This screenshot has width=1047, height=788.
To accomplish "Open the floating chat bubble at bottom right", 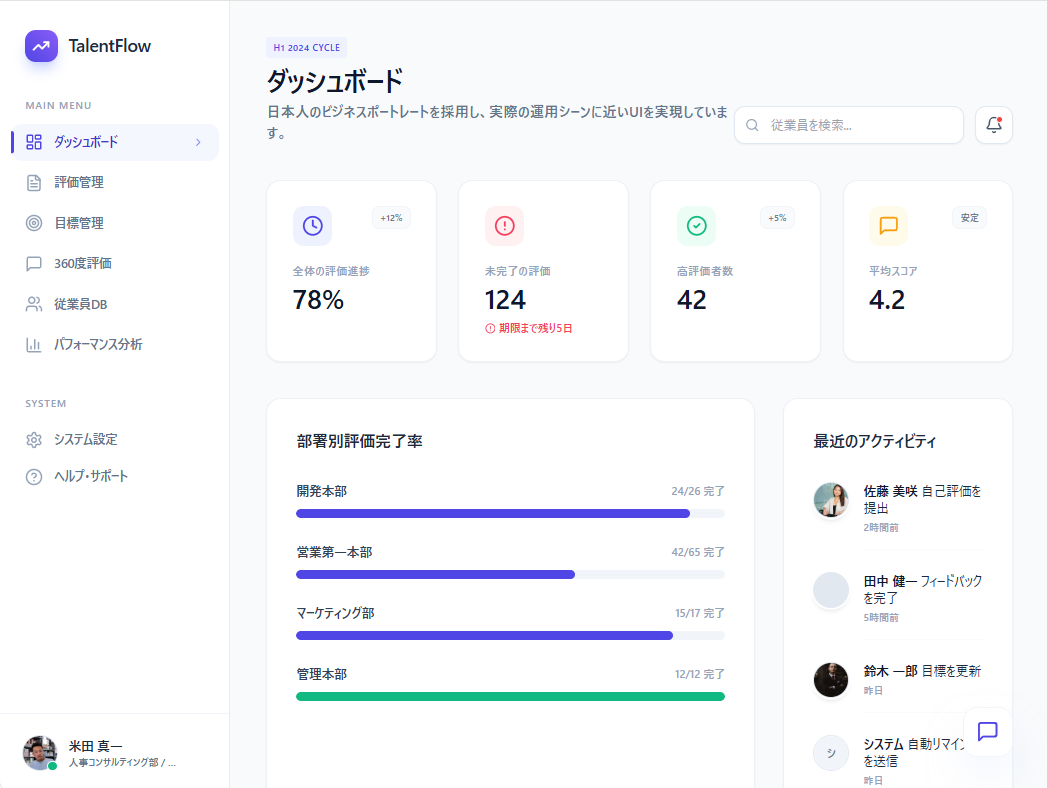I will click(x=987, y=732).
